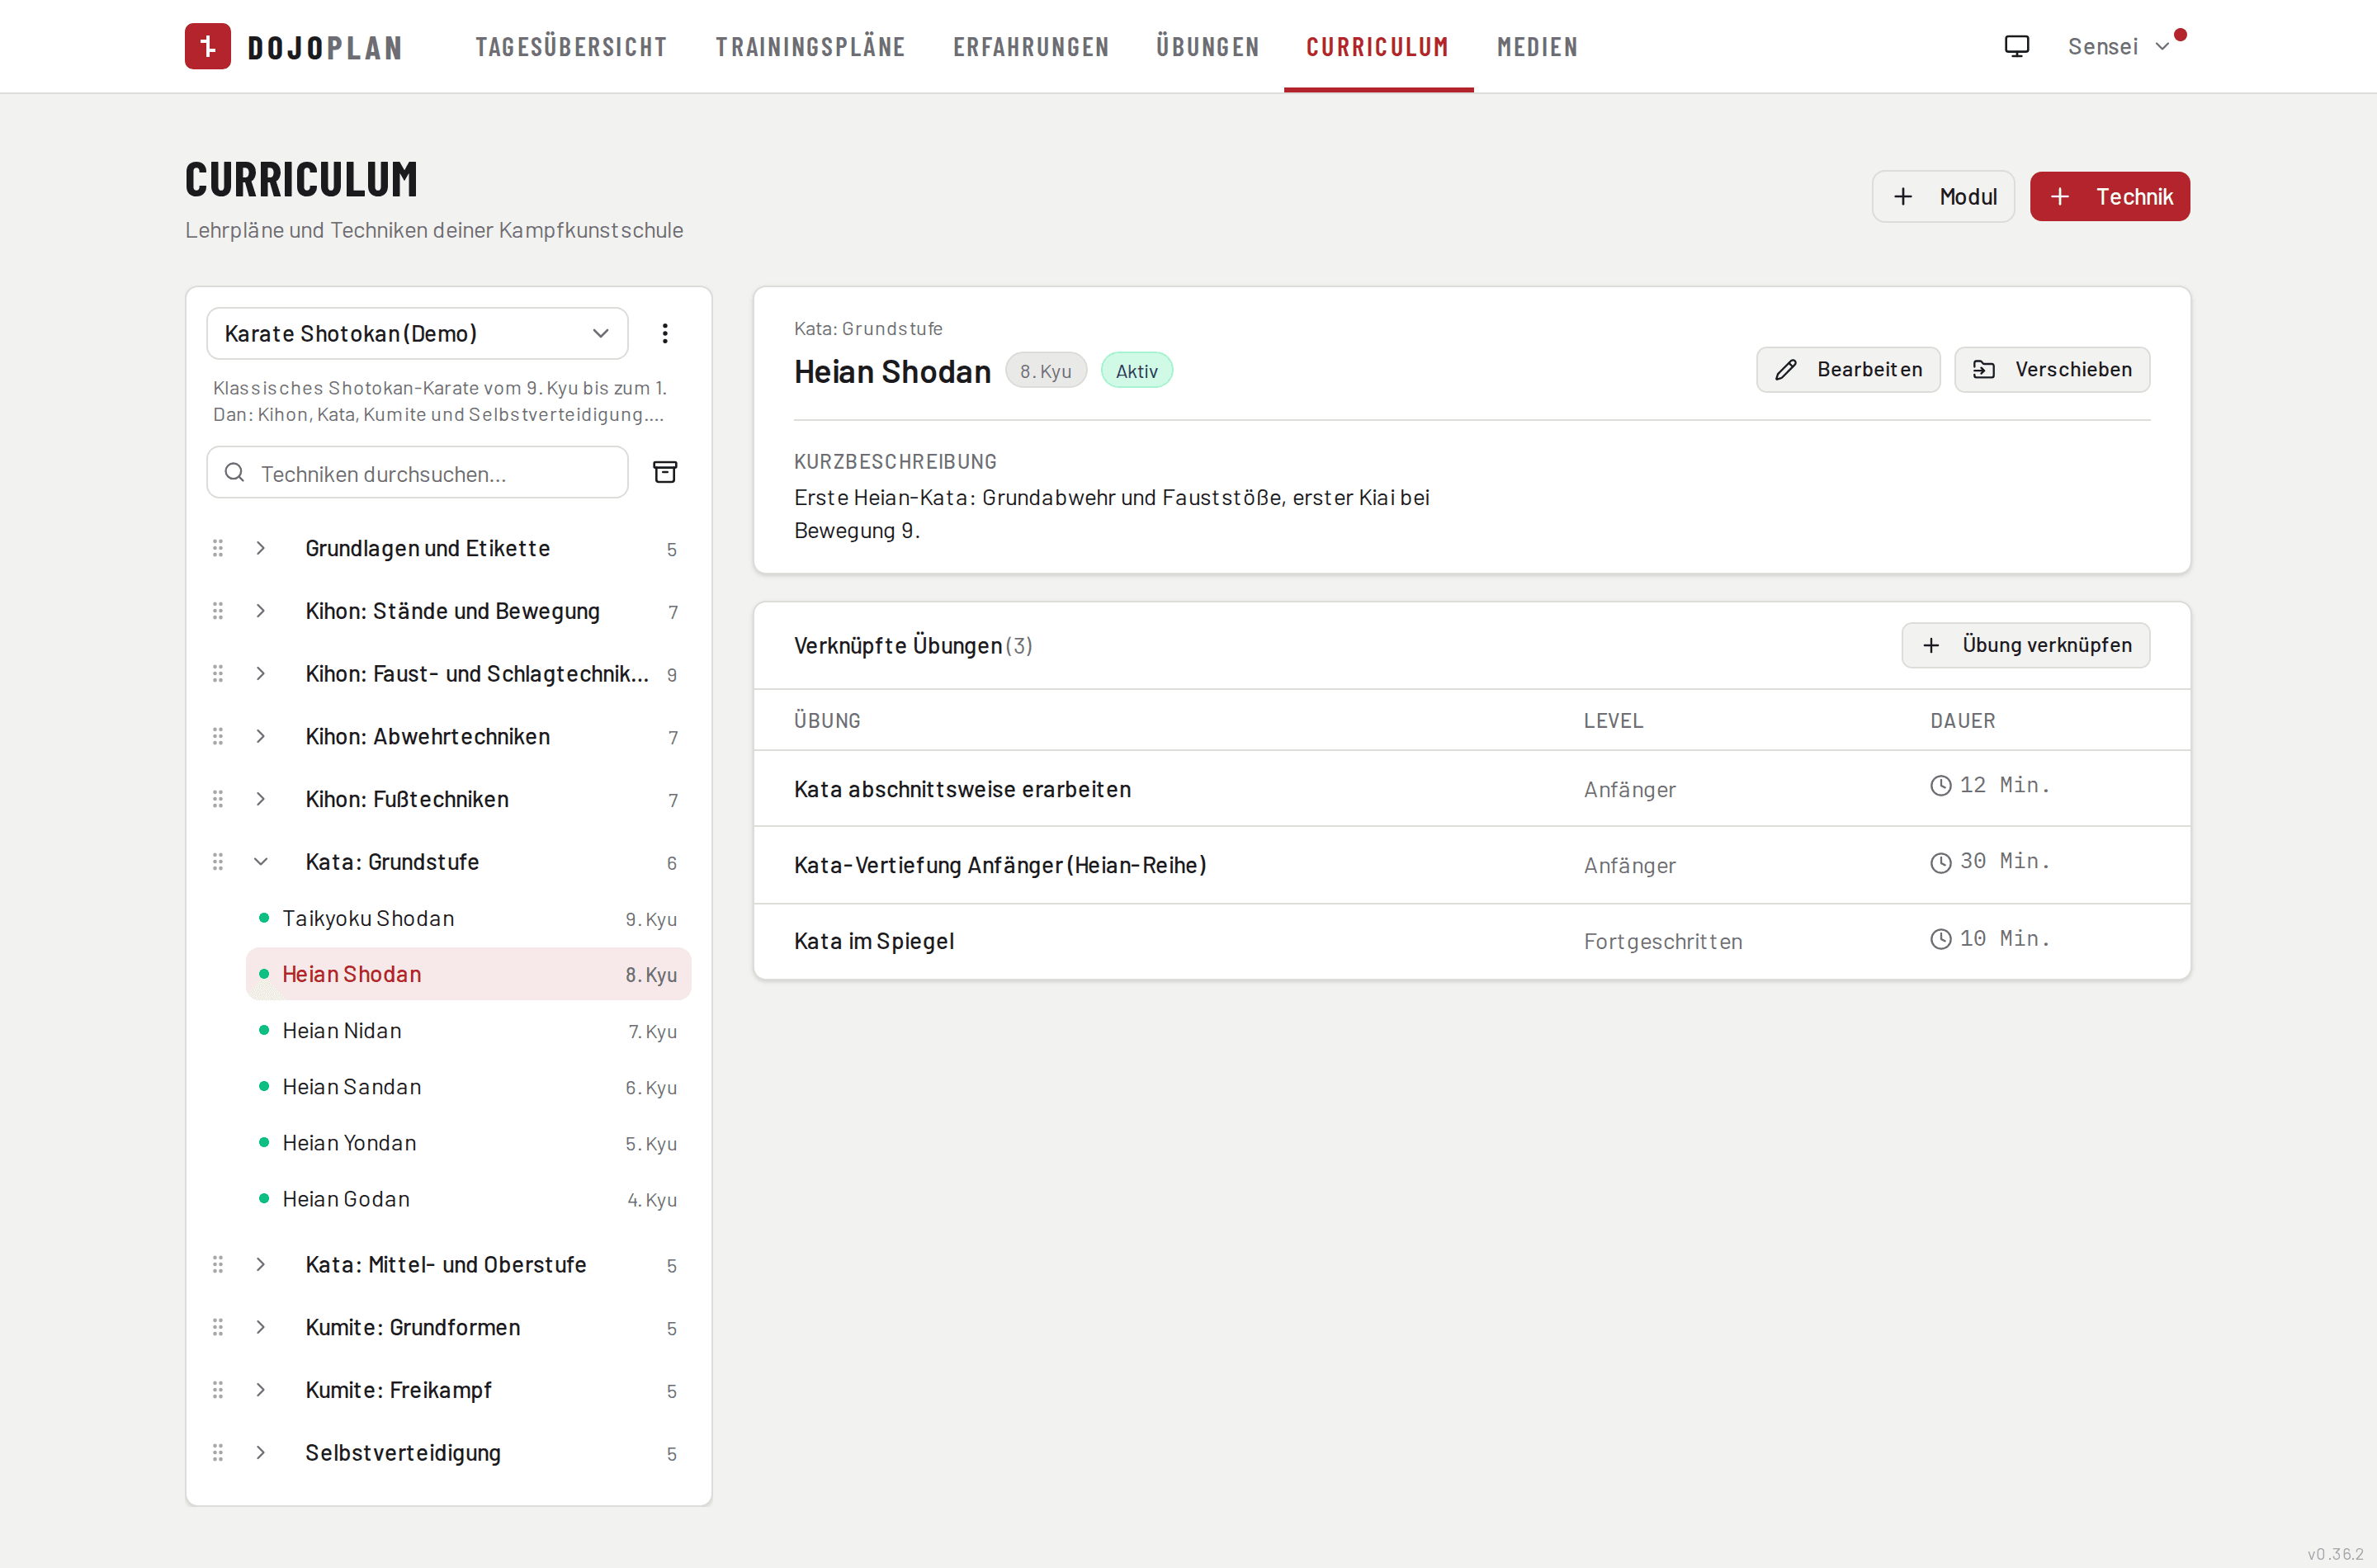Viewport: 2377px width, 1568px height.
Task: Click the archive box icon beside search
Action: [665, 472]
